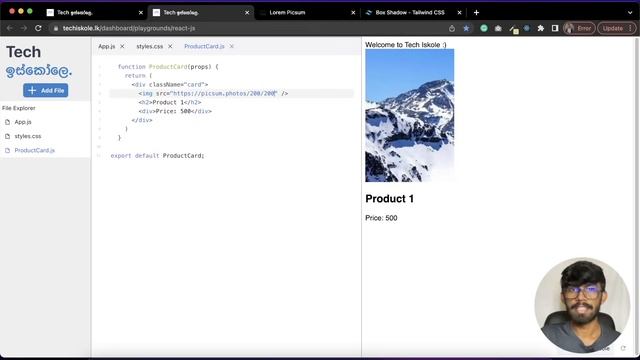640x360 pixels.
Task: Switch to the Lorem Picsum browser tab
Action: point(306,13)
